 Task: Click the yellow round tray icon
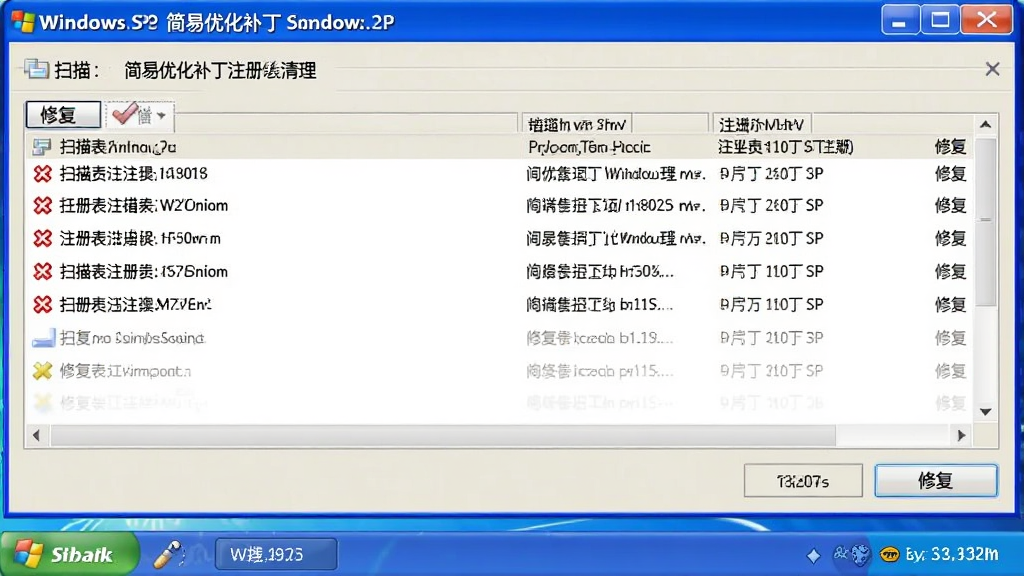coord(889,555)
